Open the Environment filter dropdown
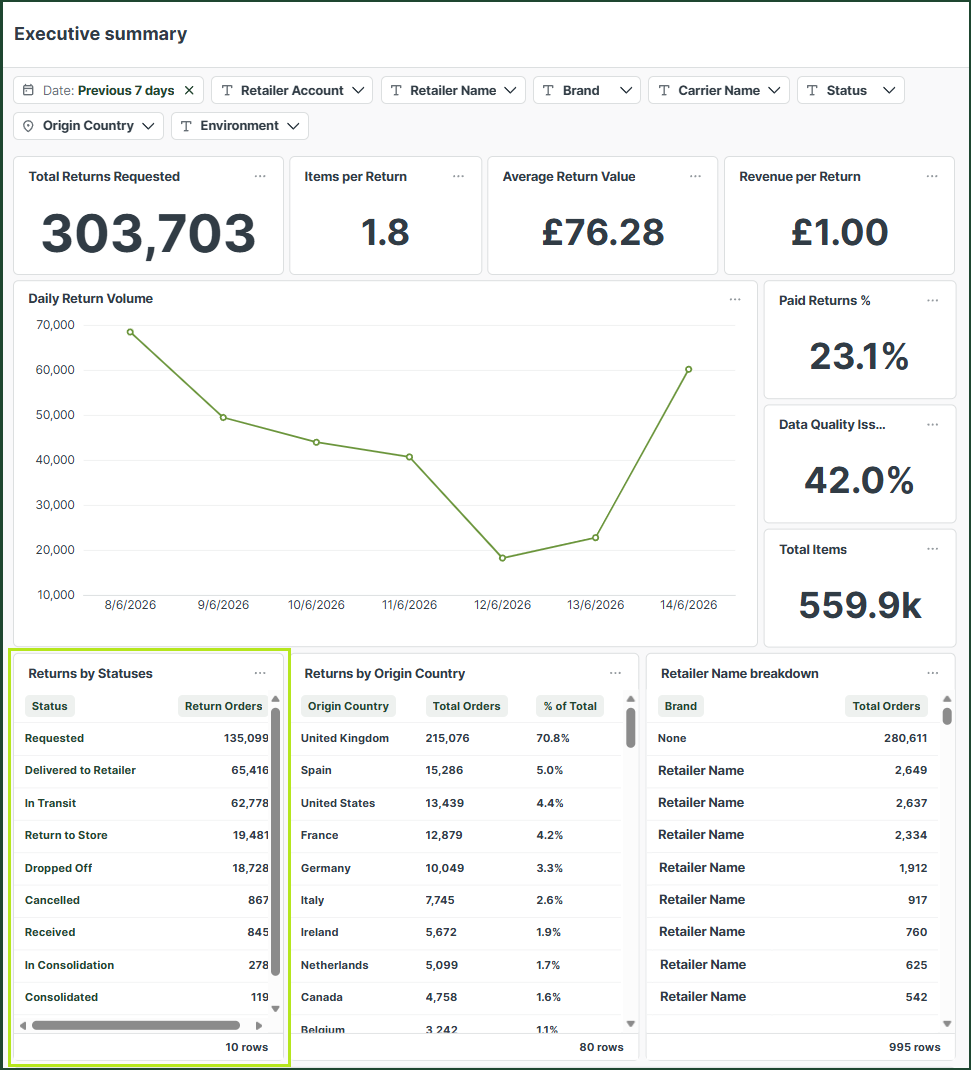This screenshot has height=1070, width=971. pos(240,126)
